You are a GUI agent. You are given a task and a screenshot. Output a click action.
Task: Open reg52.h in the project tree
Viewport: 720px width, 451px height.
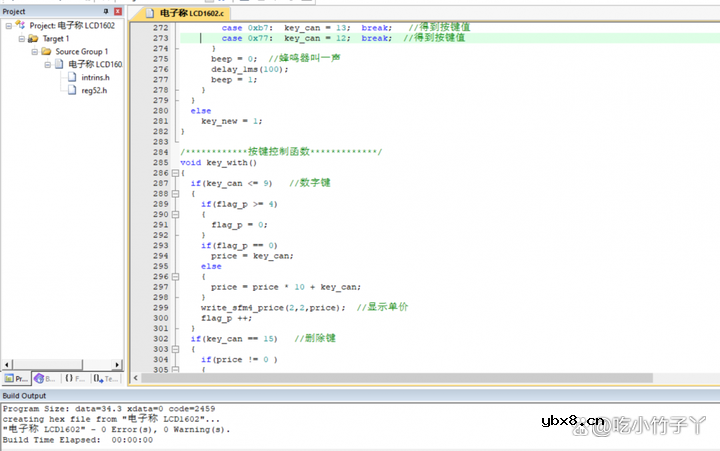tap(93, 90)
